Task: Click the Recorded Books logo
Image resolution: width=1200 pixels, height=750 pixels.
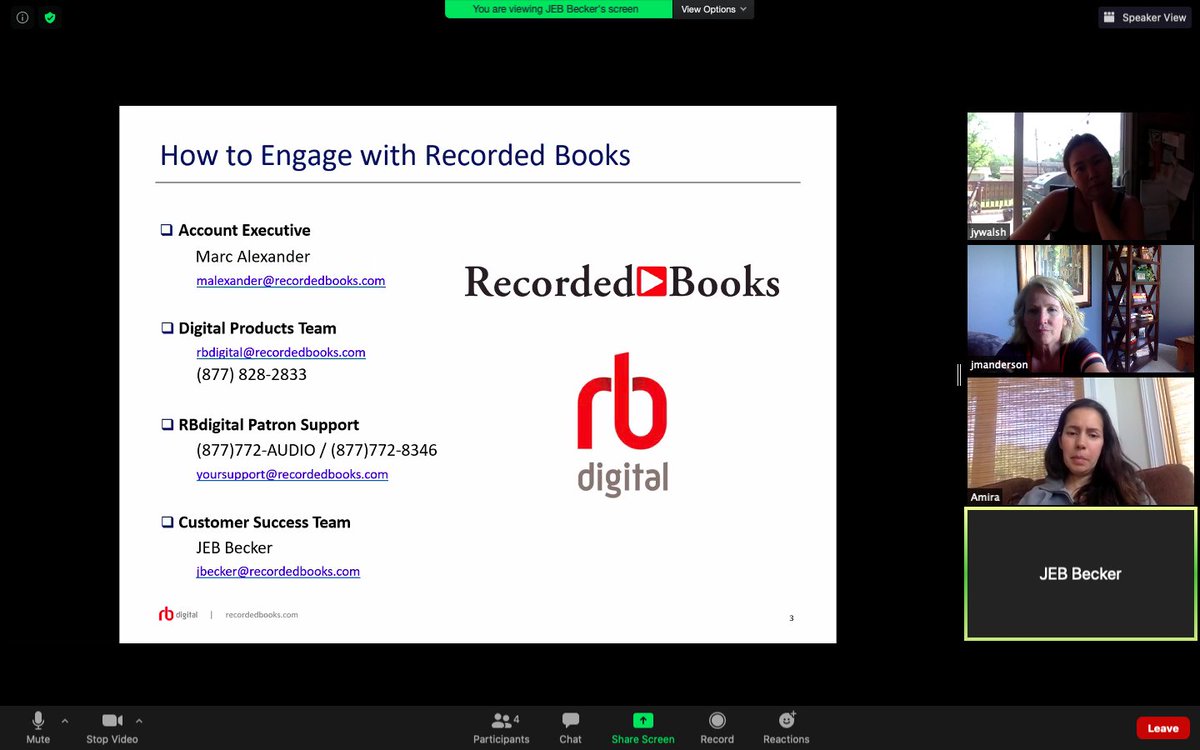Action: (x=622, y=282)
